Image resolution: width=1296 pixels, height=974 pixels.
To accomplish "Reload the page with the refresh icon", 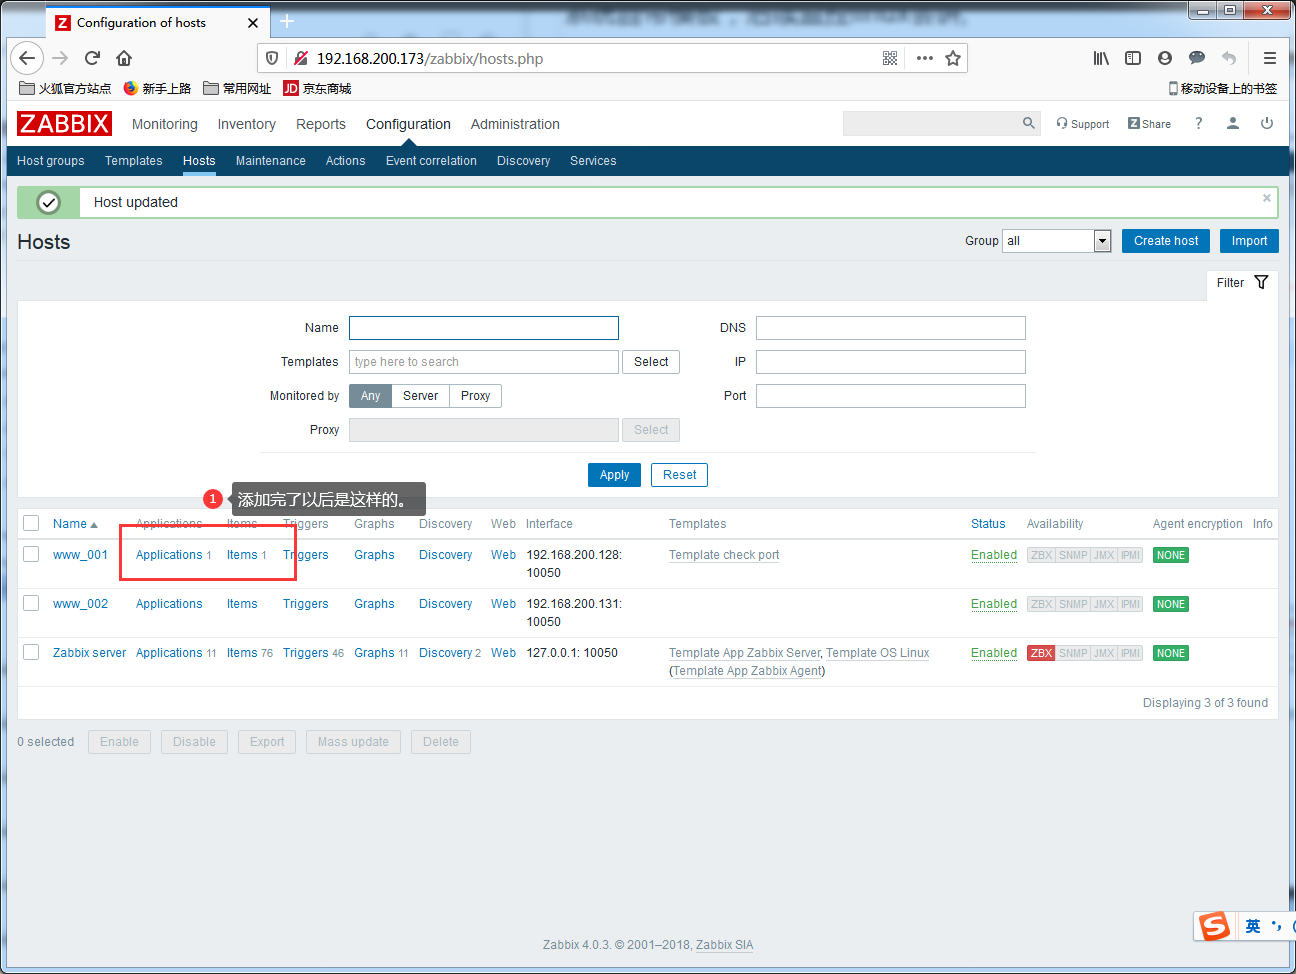I will coord(92,58).
